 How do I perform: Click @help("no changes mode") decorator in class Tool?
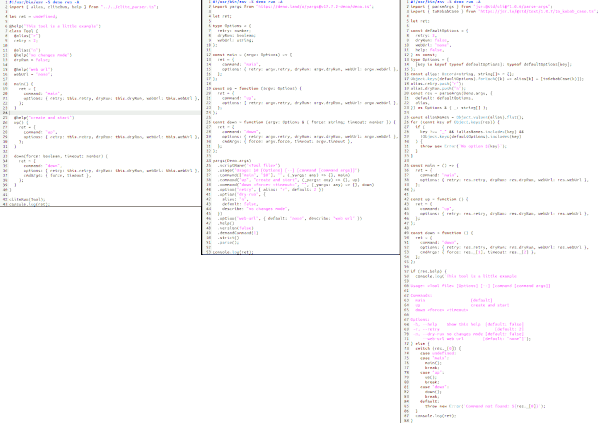(43, 55)
